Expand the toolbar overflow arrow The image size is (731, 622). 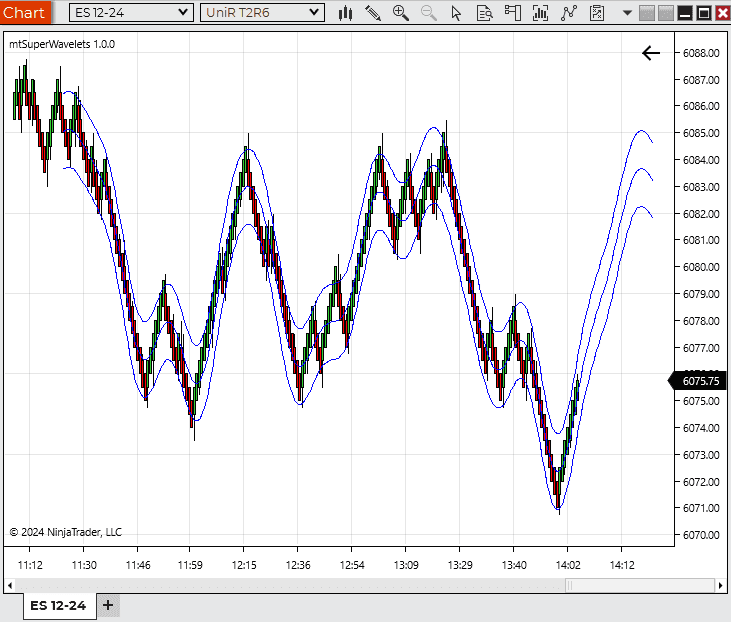[x=628, y=13]
